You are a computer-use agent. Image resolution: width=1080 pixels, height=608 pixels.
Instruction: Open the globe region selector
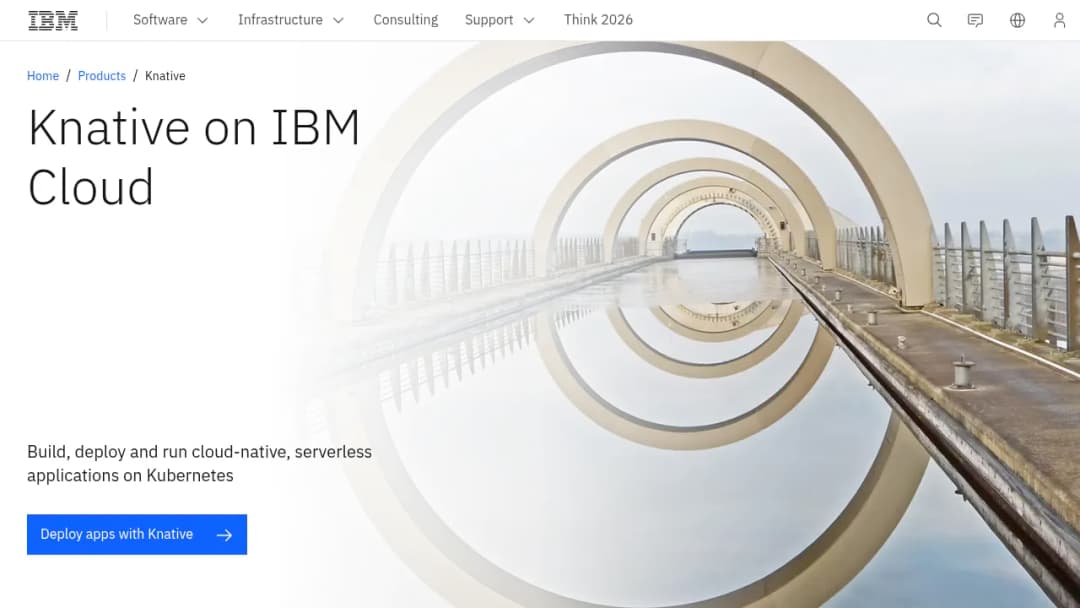[x=1017, y=20]
